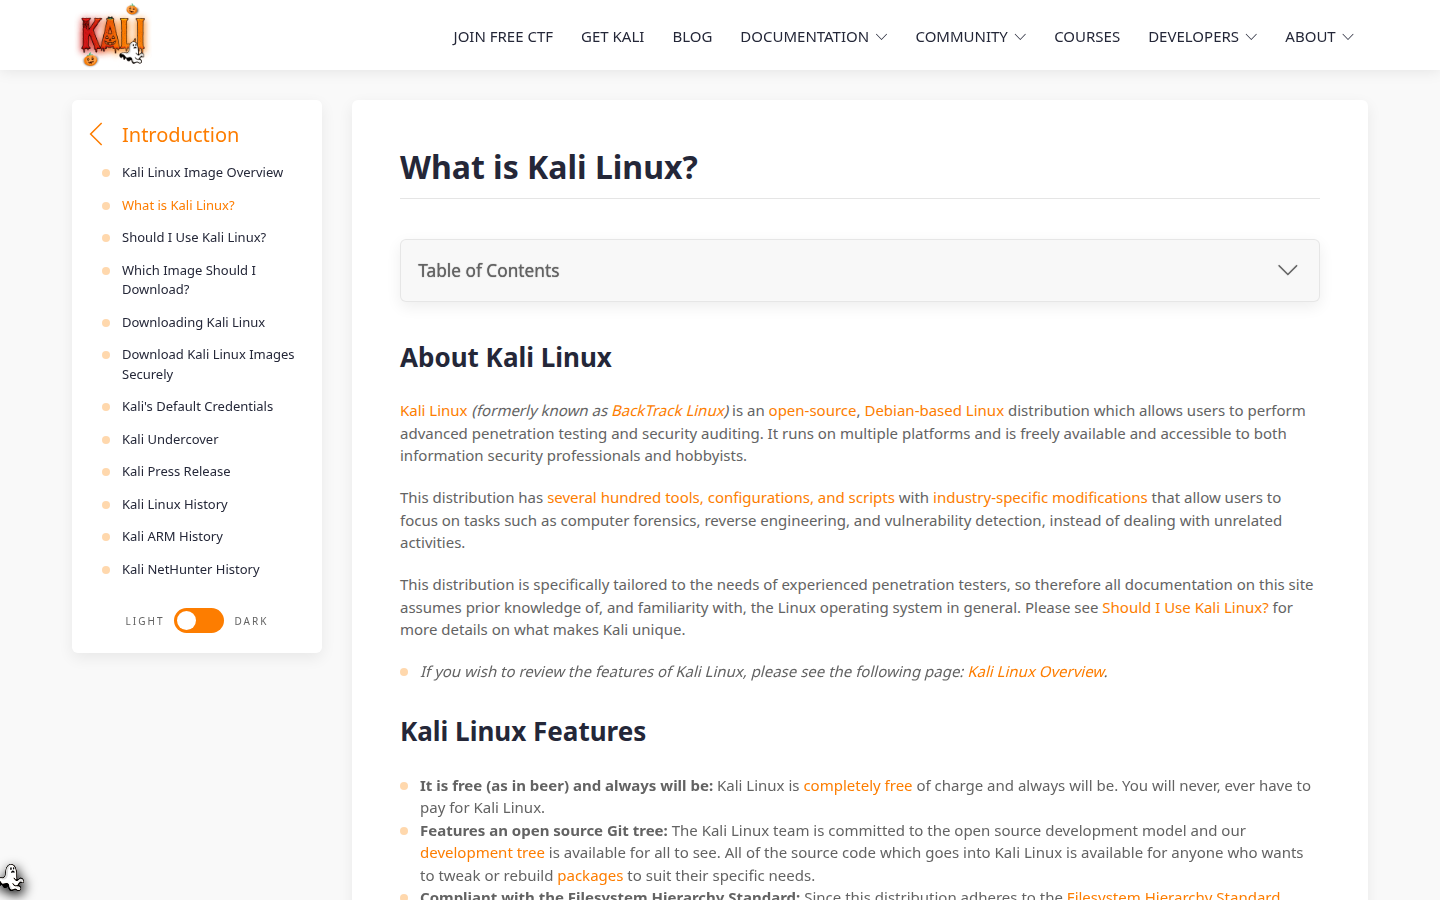This screenshot has height=900, width=1440.
Task: Click the Kali Linux Features heading
Action: pos(523,731)
